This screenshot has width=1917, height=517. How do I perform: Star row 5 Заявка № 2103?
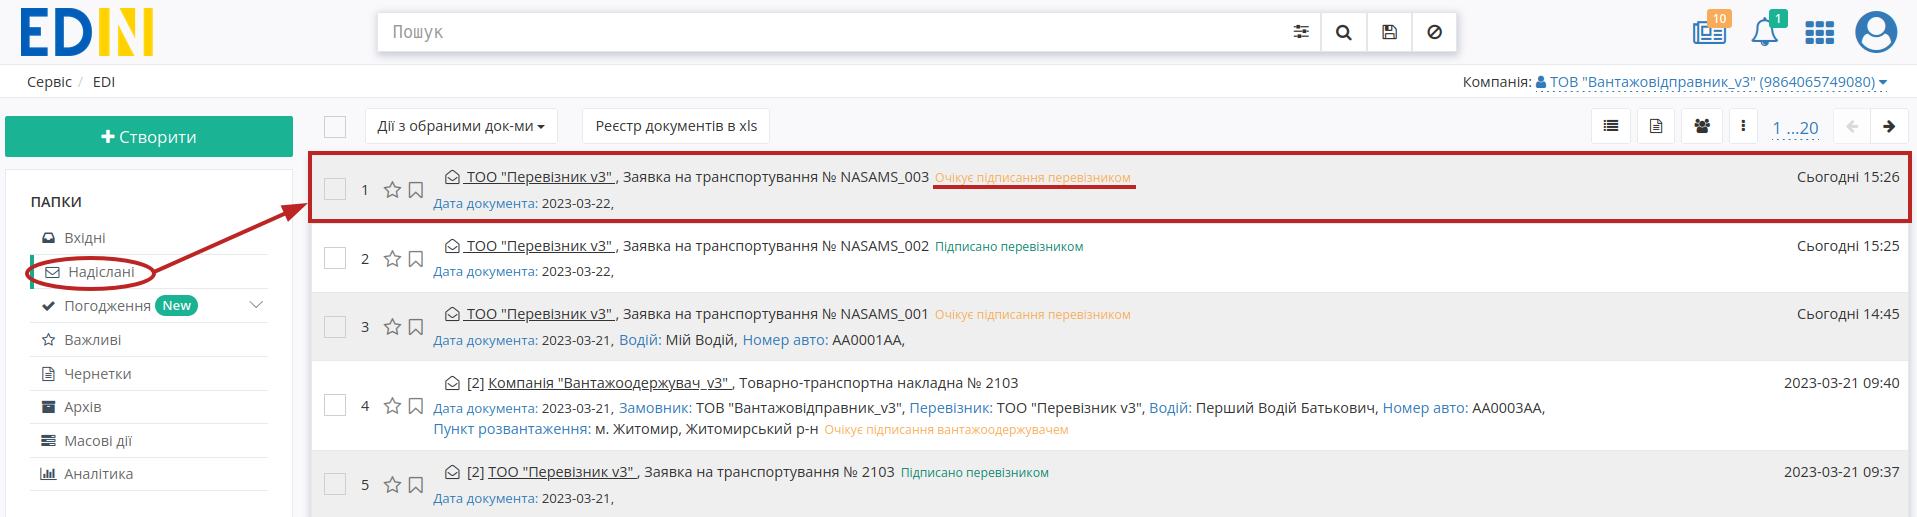[392, 485]
